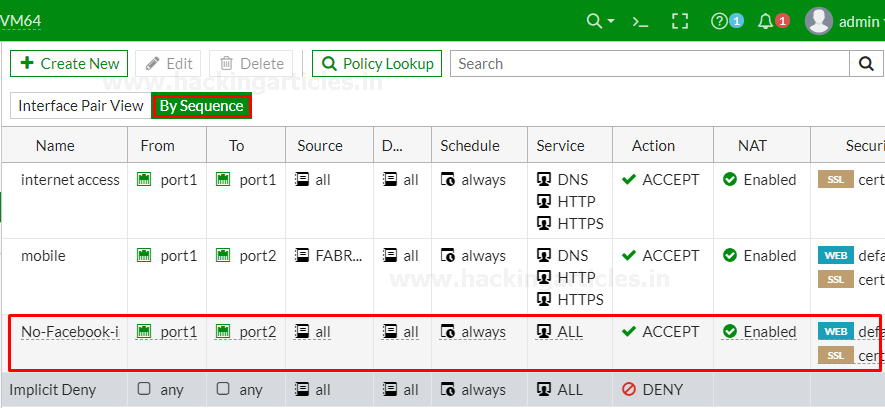The image size is (885, 408).
Task: Click the DENY icon in Implicit Deny row
Action: tap(630, 389)
